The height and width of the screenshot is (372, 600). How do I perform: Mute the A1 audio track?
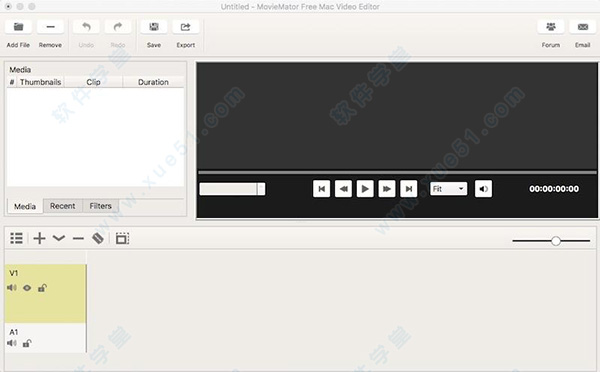point(12,343)
